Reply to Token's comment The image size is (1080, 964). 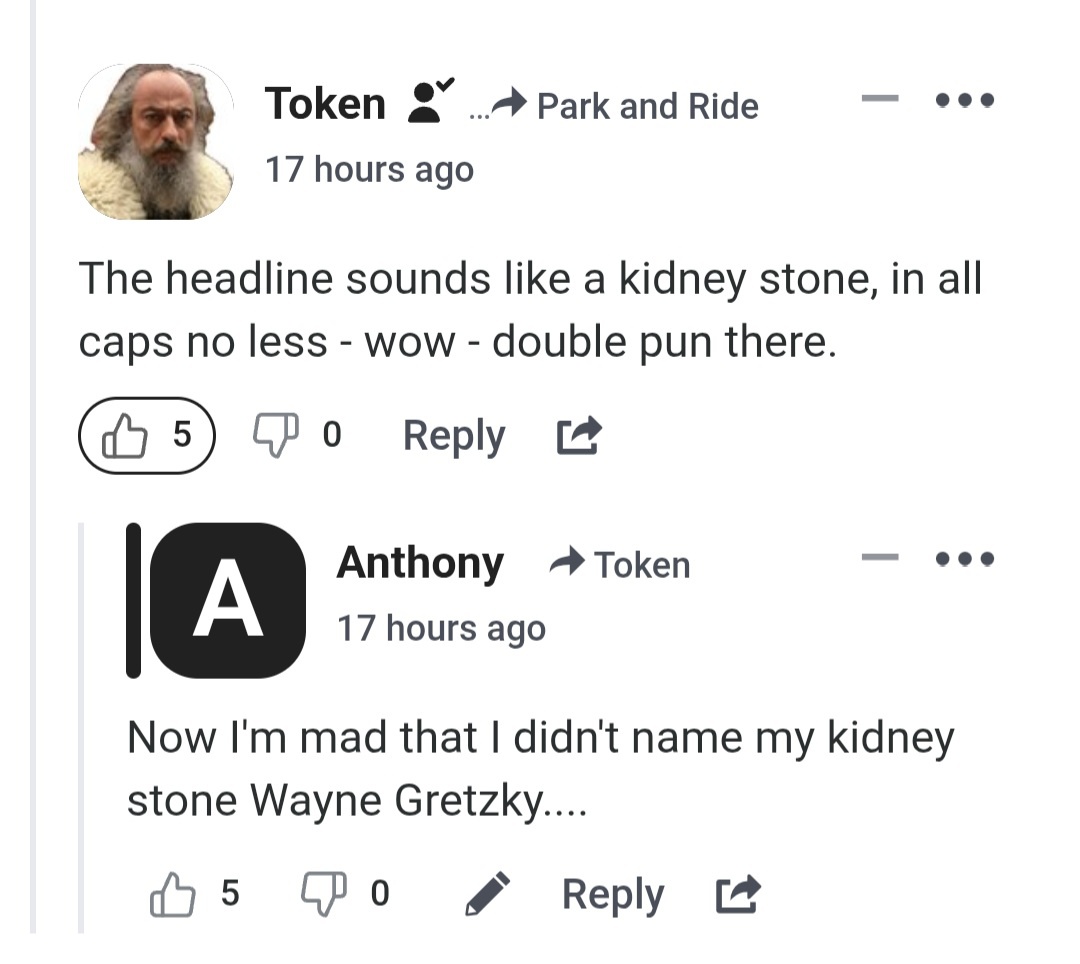[453, 437]
